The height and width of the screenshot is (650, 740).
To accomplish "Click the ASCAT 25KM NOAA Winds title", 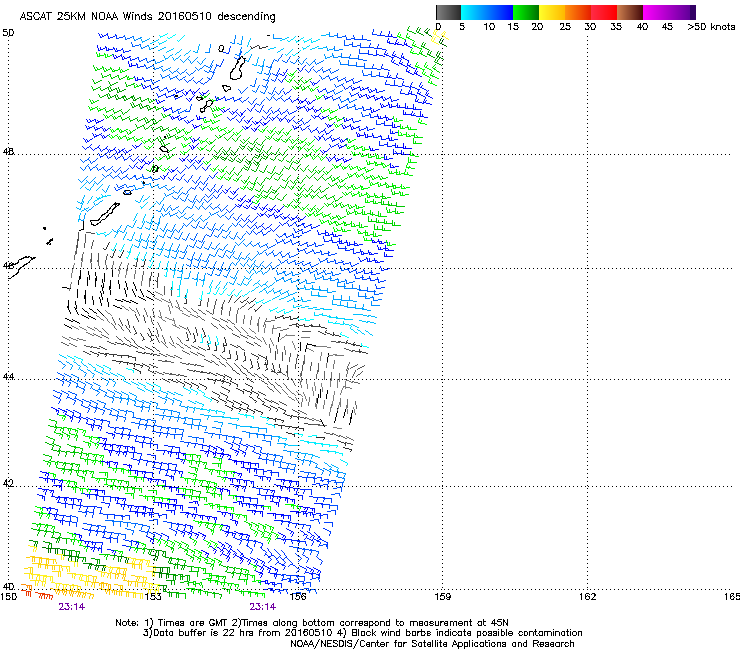I will pyautogui.click(x=147, y=16).
